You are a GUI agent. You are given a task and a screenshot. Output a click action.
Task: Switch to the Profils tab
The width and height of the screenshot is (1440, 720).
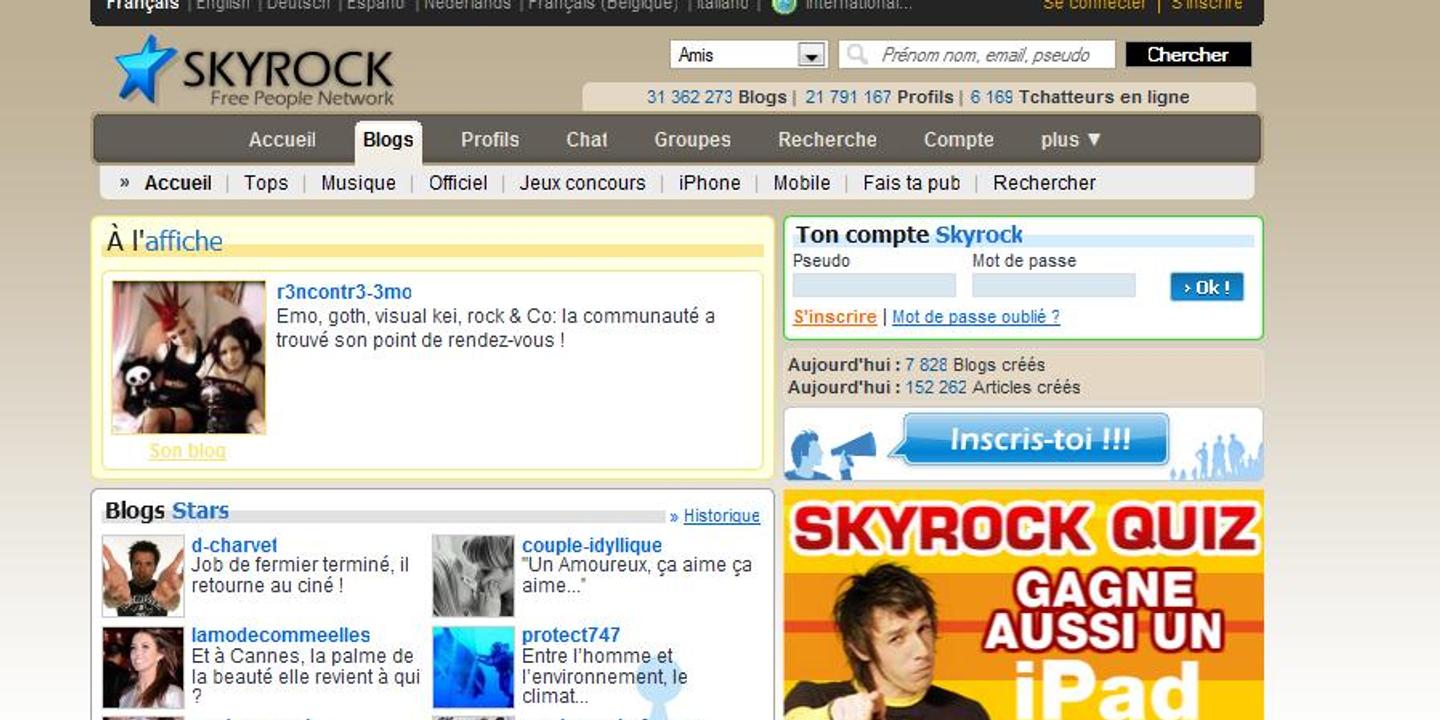coord(489,140)
